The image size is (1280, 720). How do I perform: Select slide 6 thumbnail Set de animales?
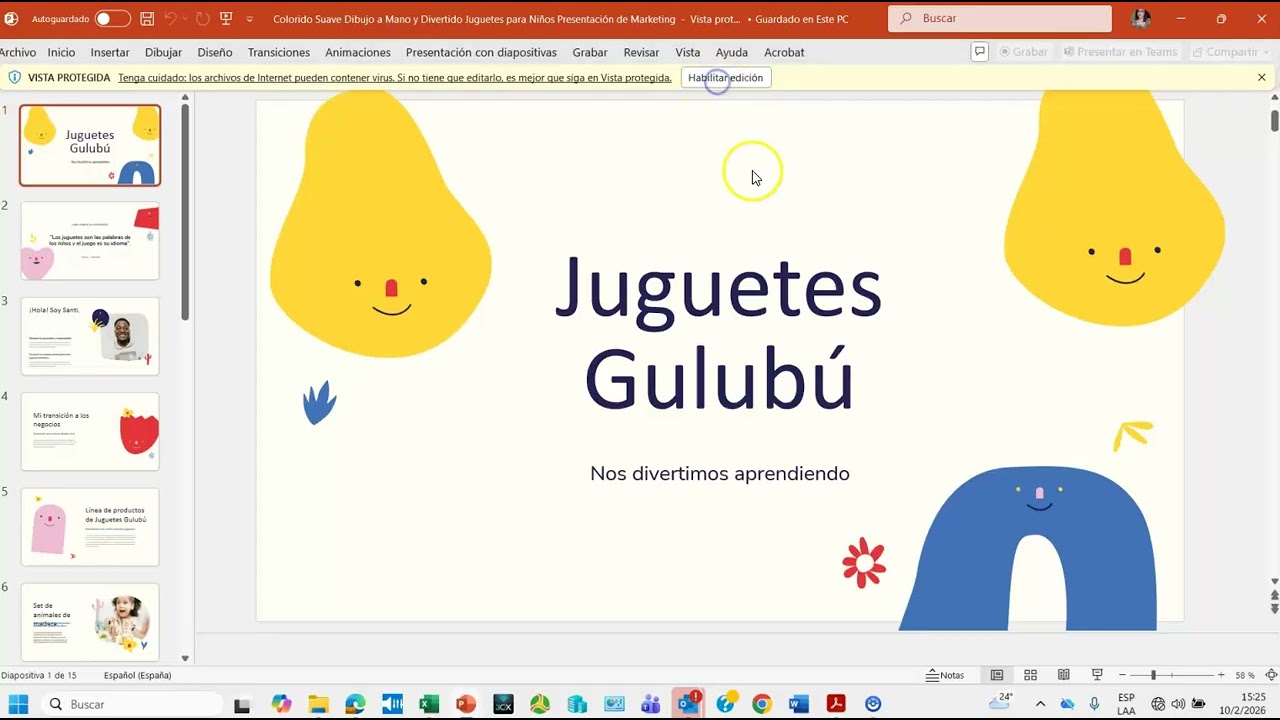pyautogui.click(x=90, y=622)
